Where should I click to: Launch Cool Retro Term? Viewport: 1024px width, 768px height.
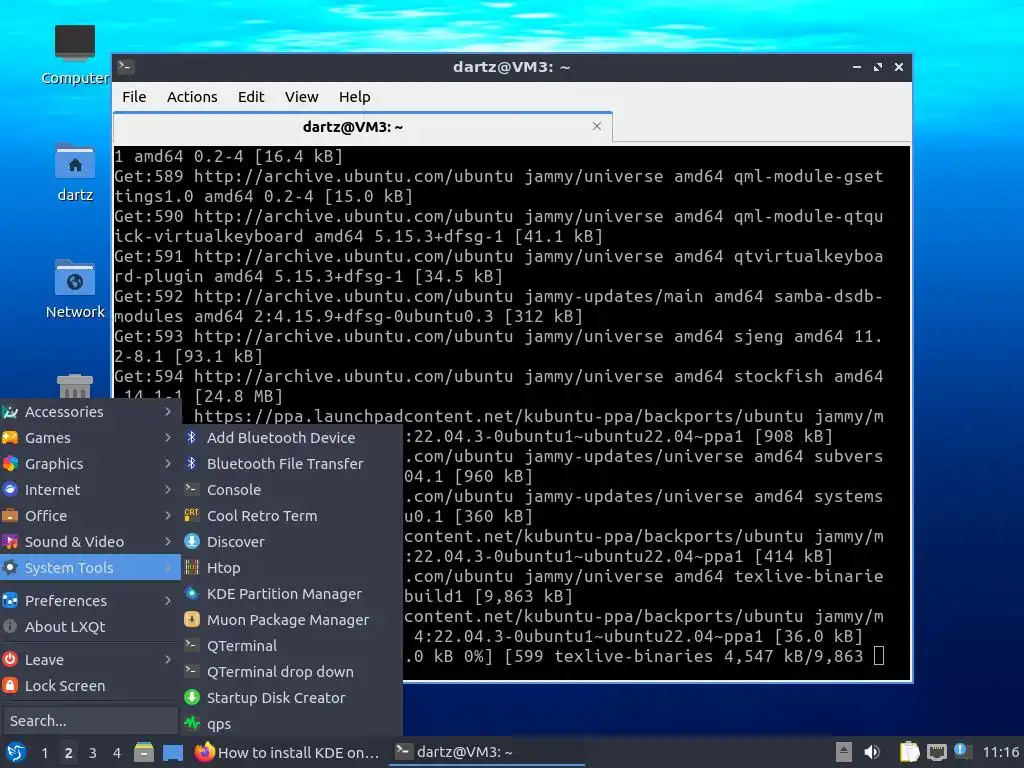tap(293, 516)
